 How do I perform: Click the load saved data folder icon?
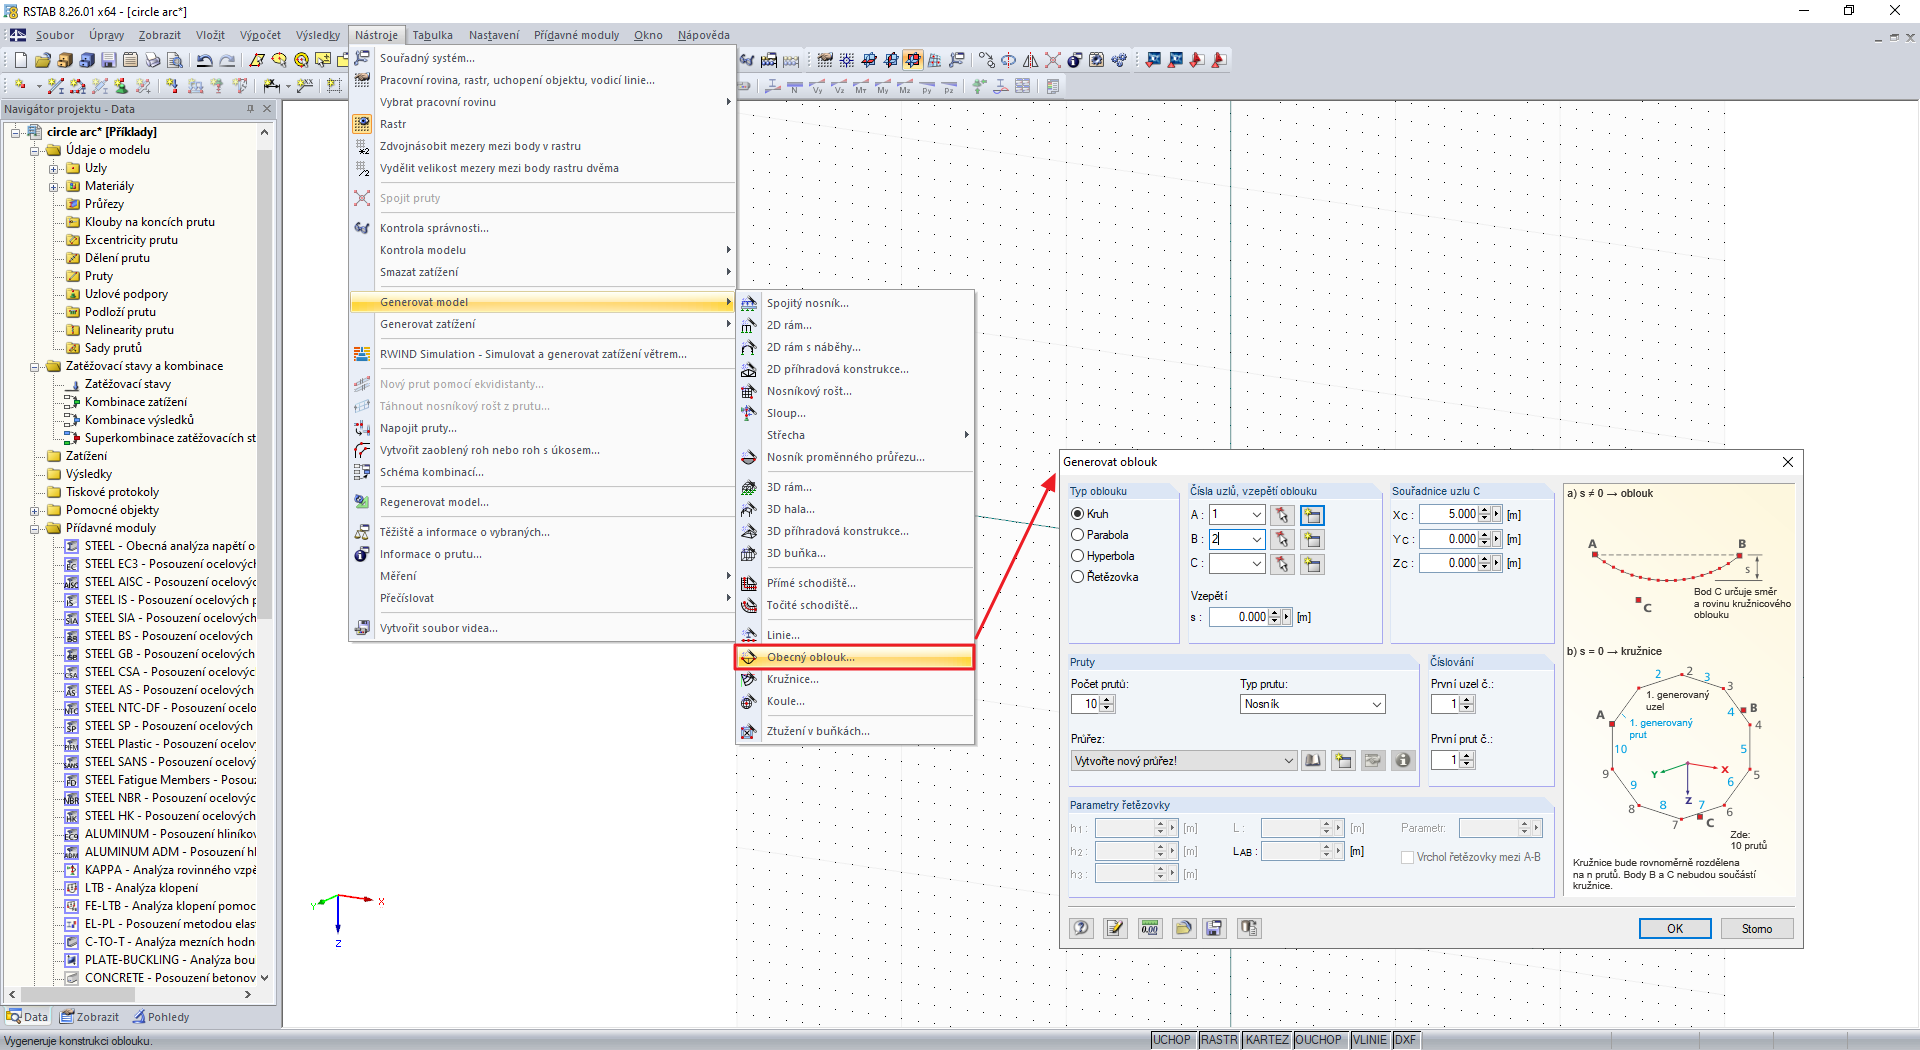pyautogui.click(x=1184, y=928)
